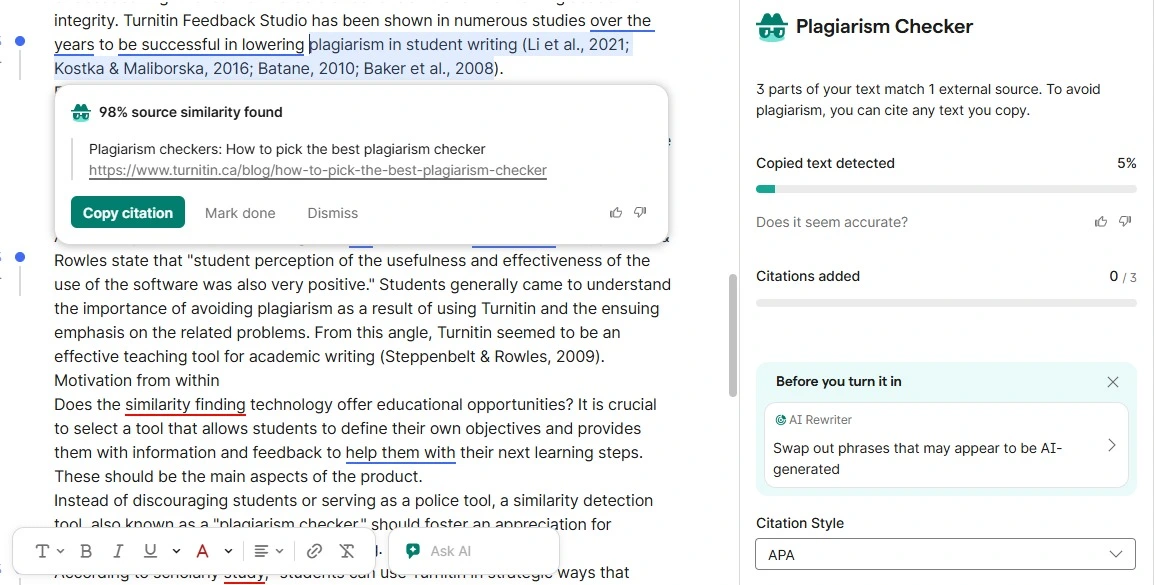Click the 'Does it seem accurate?' text
The image size is (1154, 585).
tap(832, 222)
